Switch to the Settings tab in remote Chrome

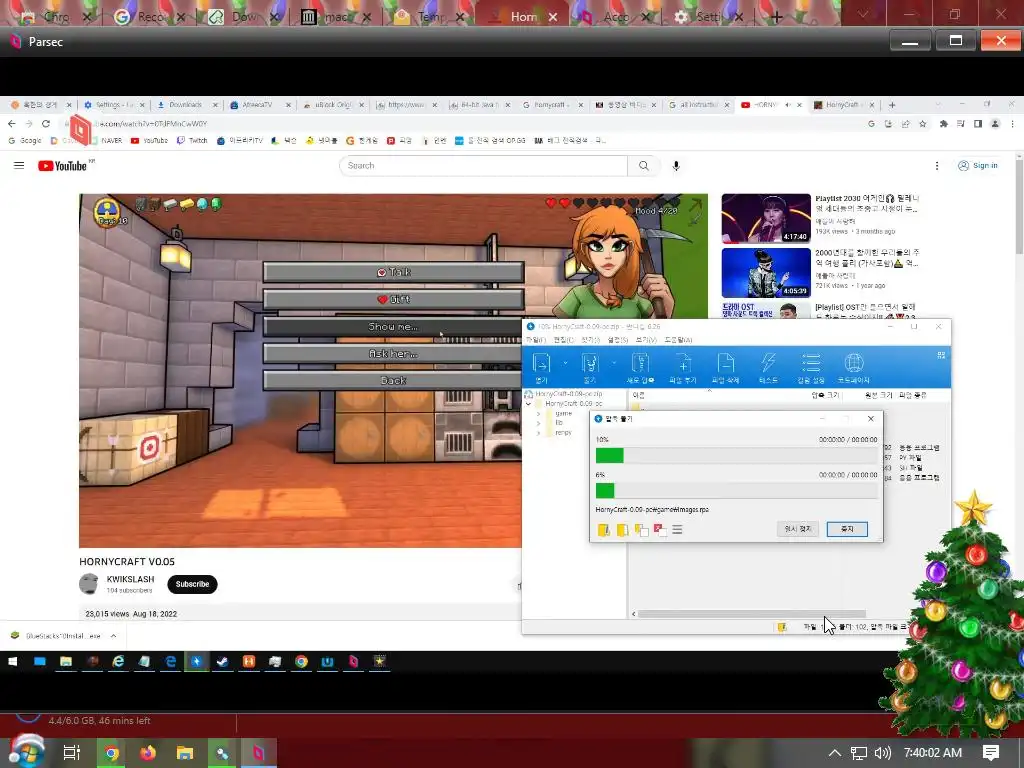[x=114, y=104]
